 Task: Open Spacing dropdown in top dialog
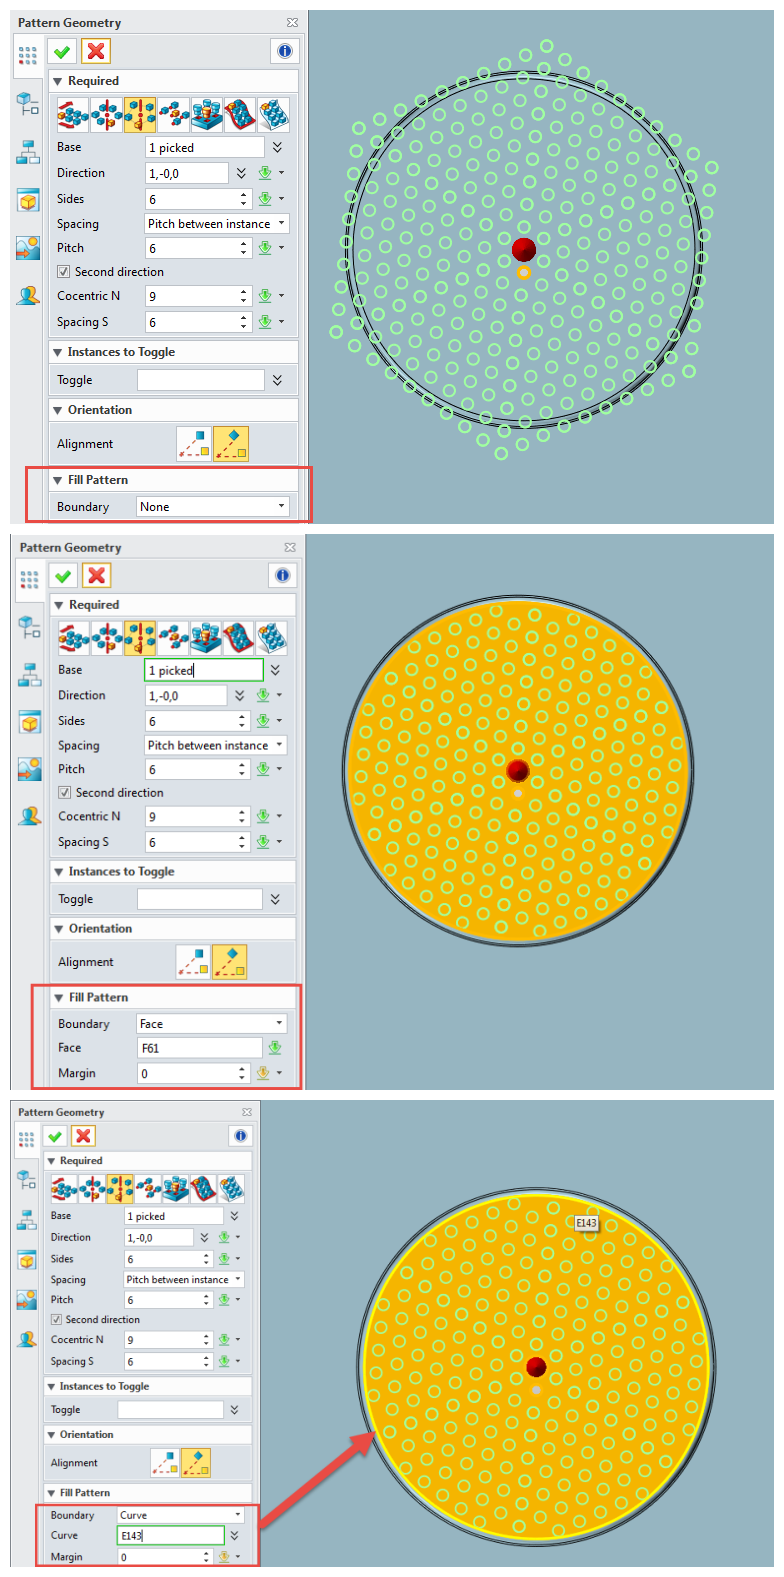click(217, 224)
